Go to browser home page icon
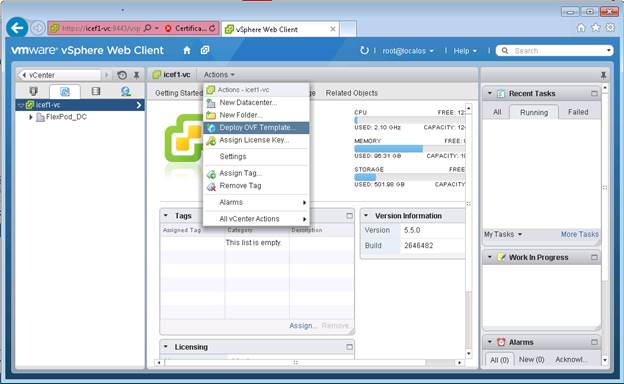 581,27
